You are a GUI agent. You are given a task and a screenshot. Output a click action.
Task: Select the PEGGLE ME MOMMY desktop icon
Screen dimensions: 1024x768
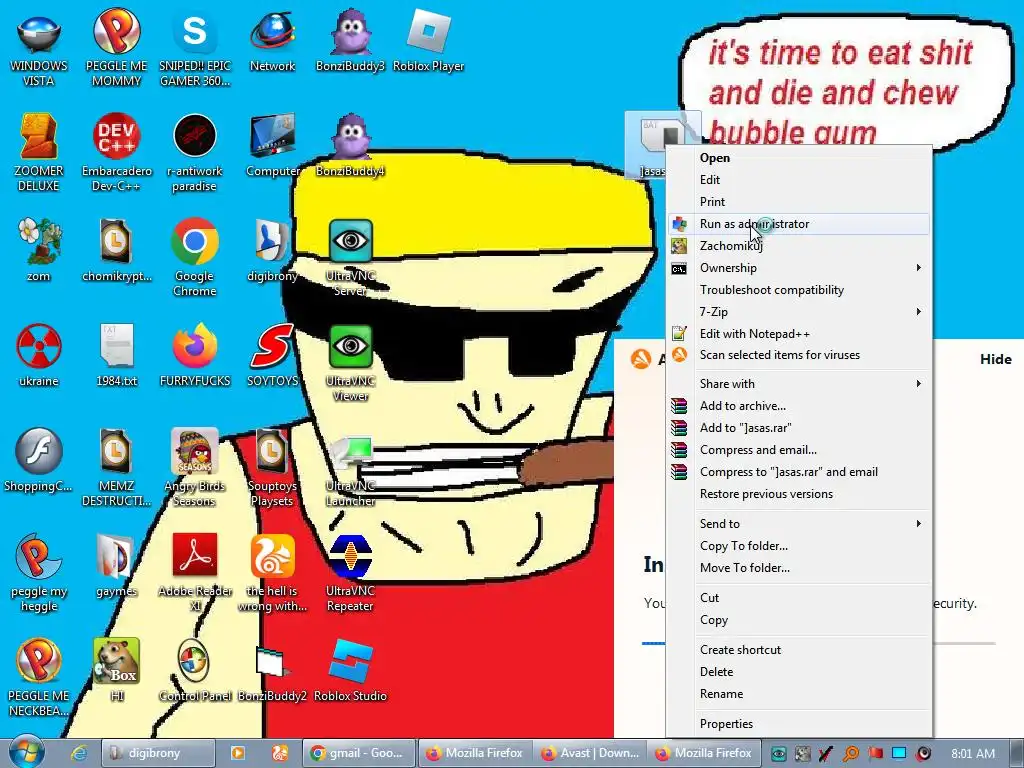click(116, 47)
